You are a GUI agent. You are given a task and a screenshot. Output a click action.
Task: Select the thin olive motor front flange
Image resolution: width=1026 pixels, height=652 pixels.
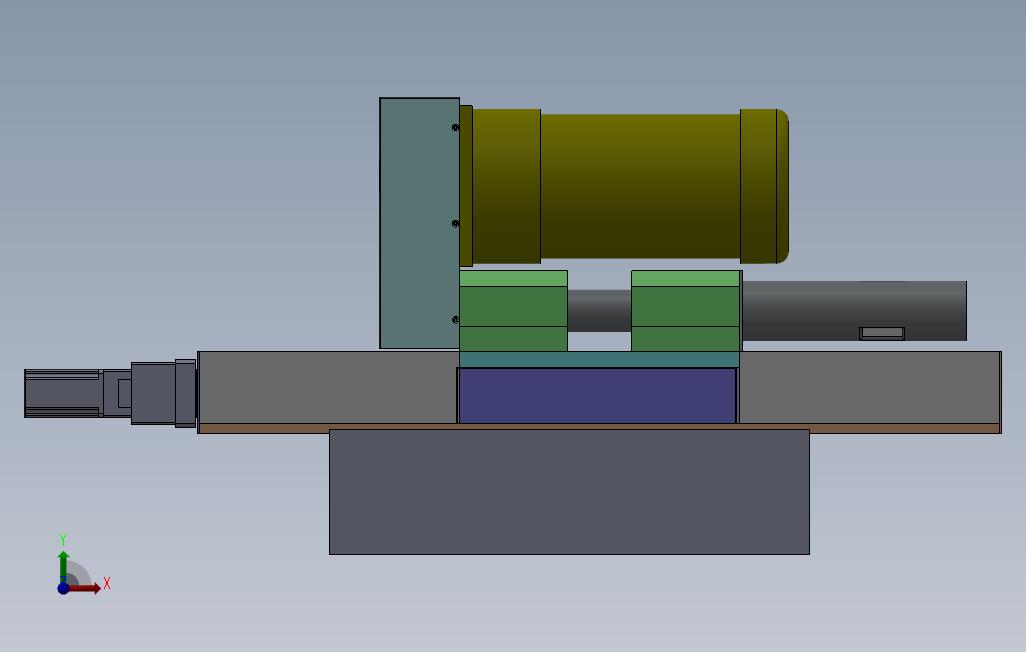tap(466, 186)
